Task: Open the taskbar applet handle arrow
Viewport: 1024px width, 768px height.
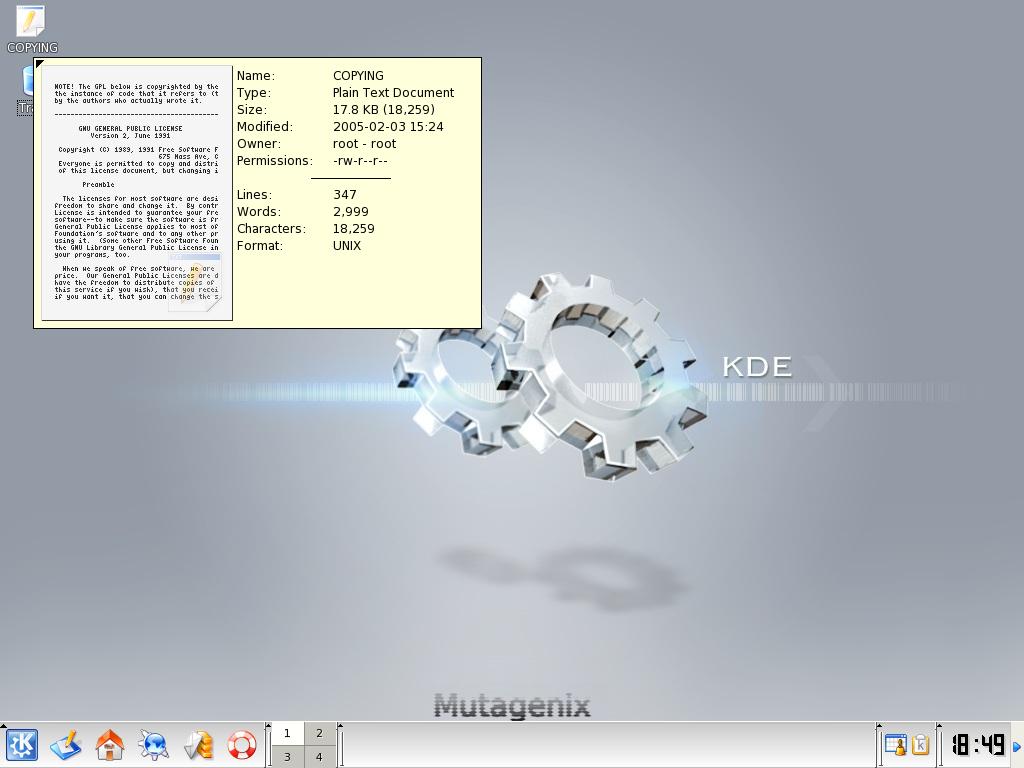Action: coord(340,726)
